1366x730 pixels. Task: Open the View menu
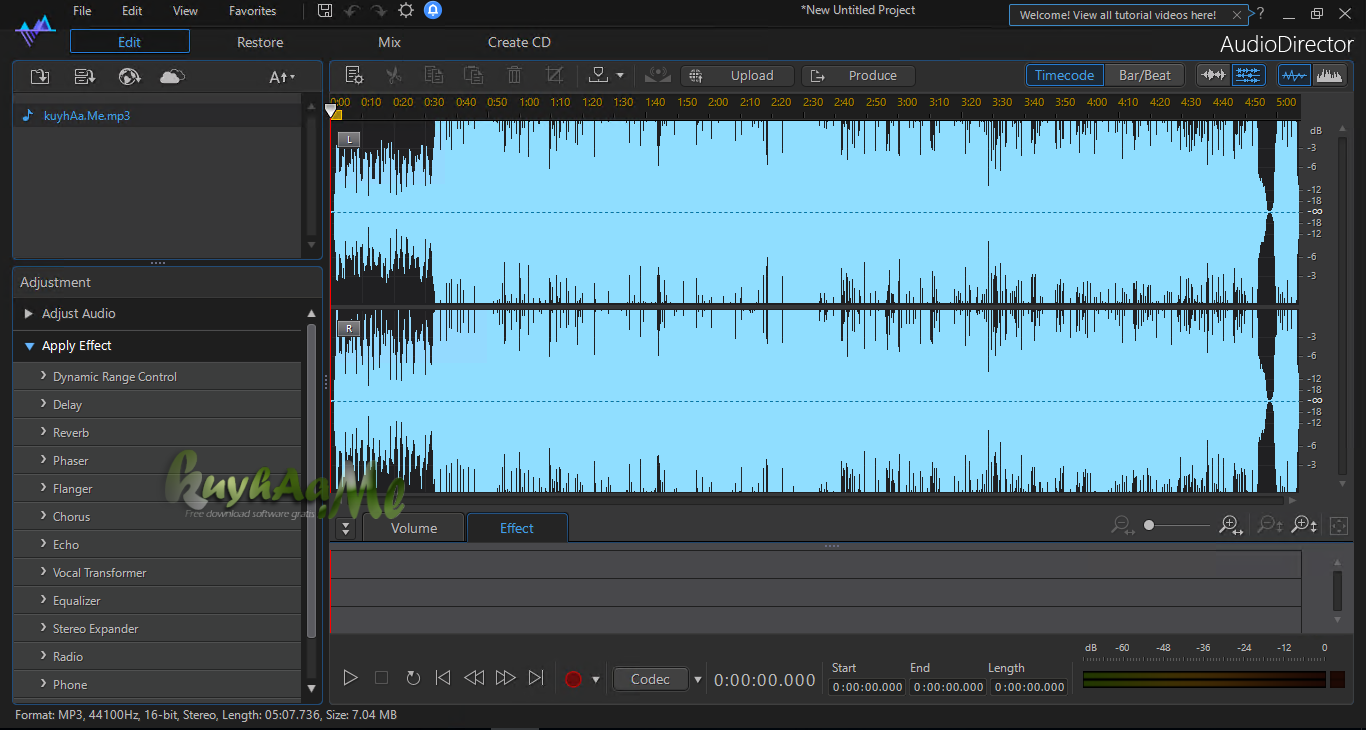click(x=185, y=11)
